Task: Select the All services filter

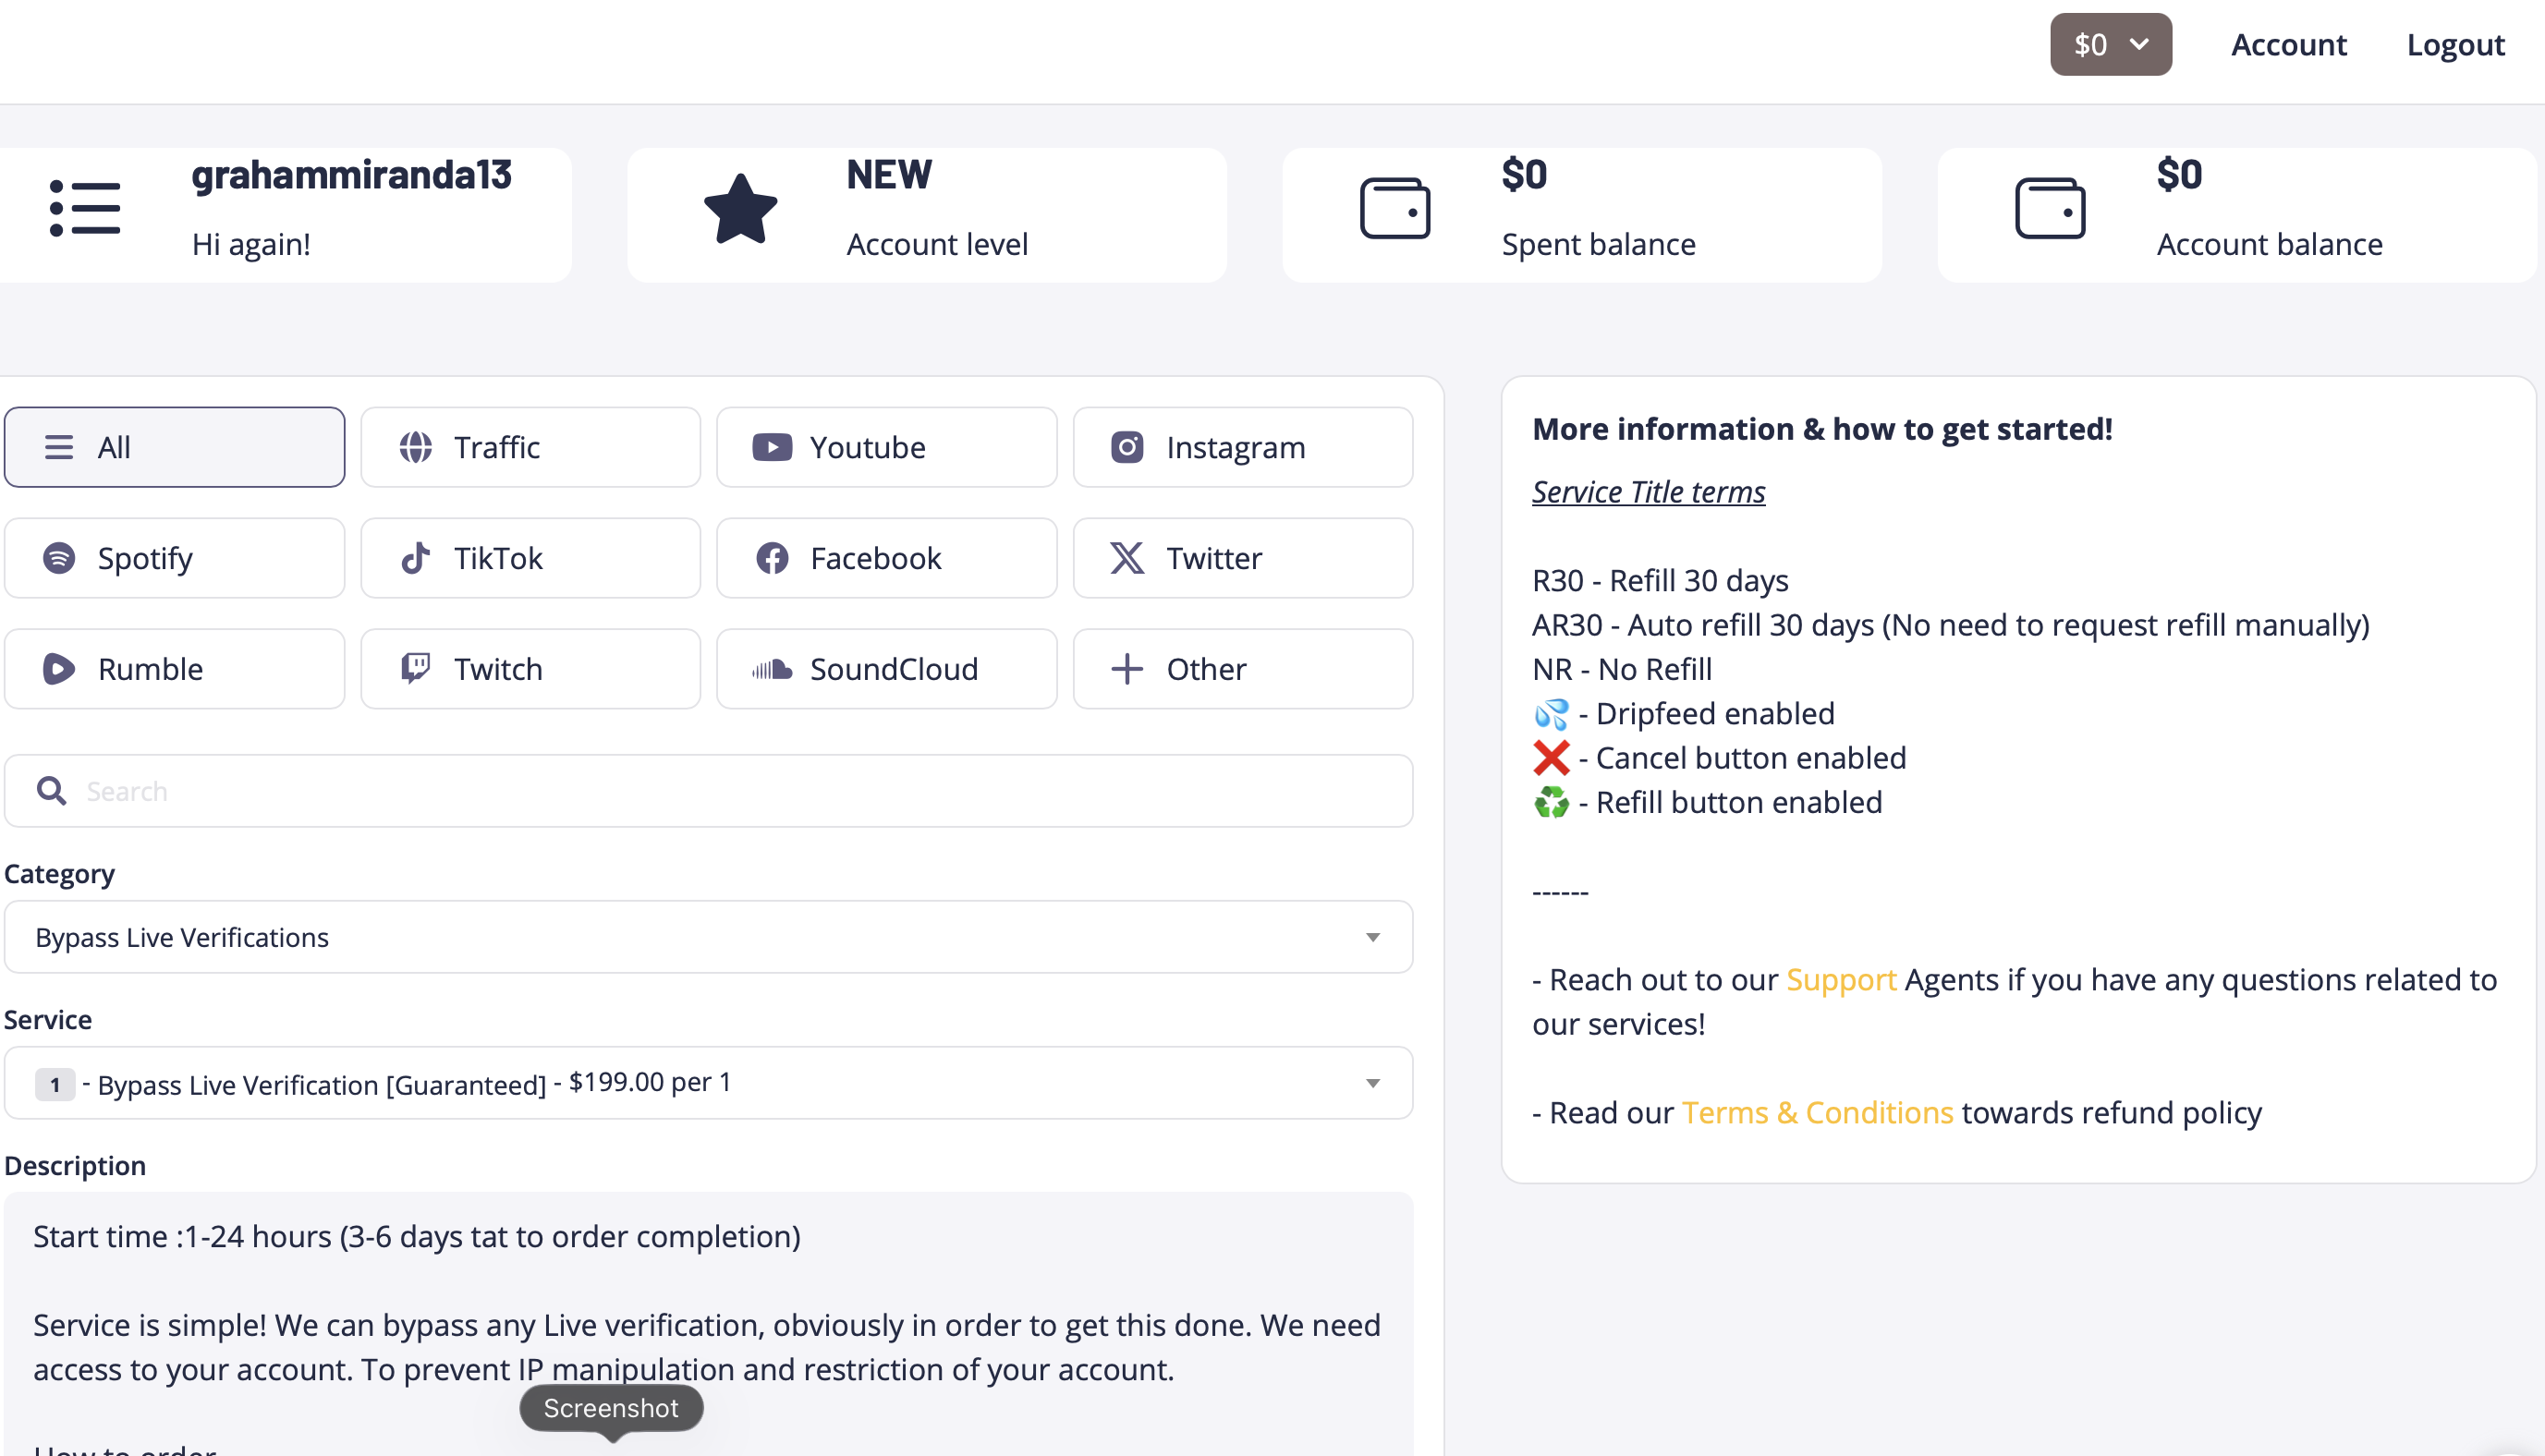Action: [x=175, y=447]
